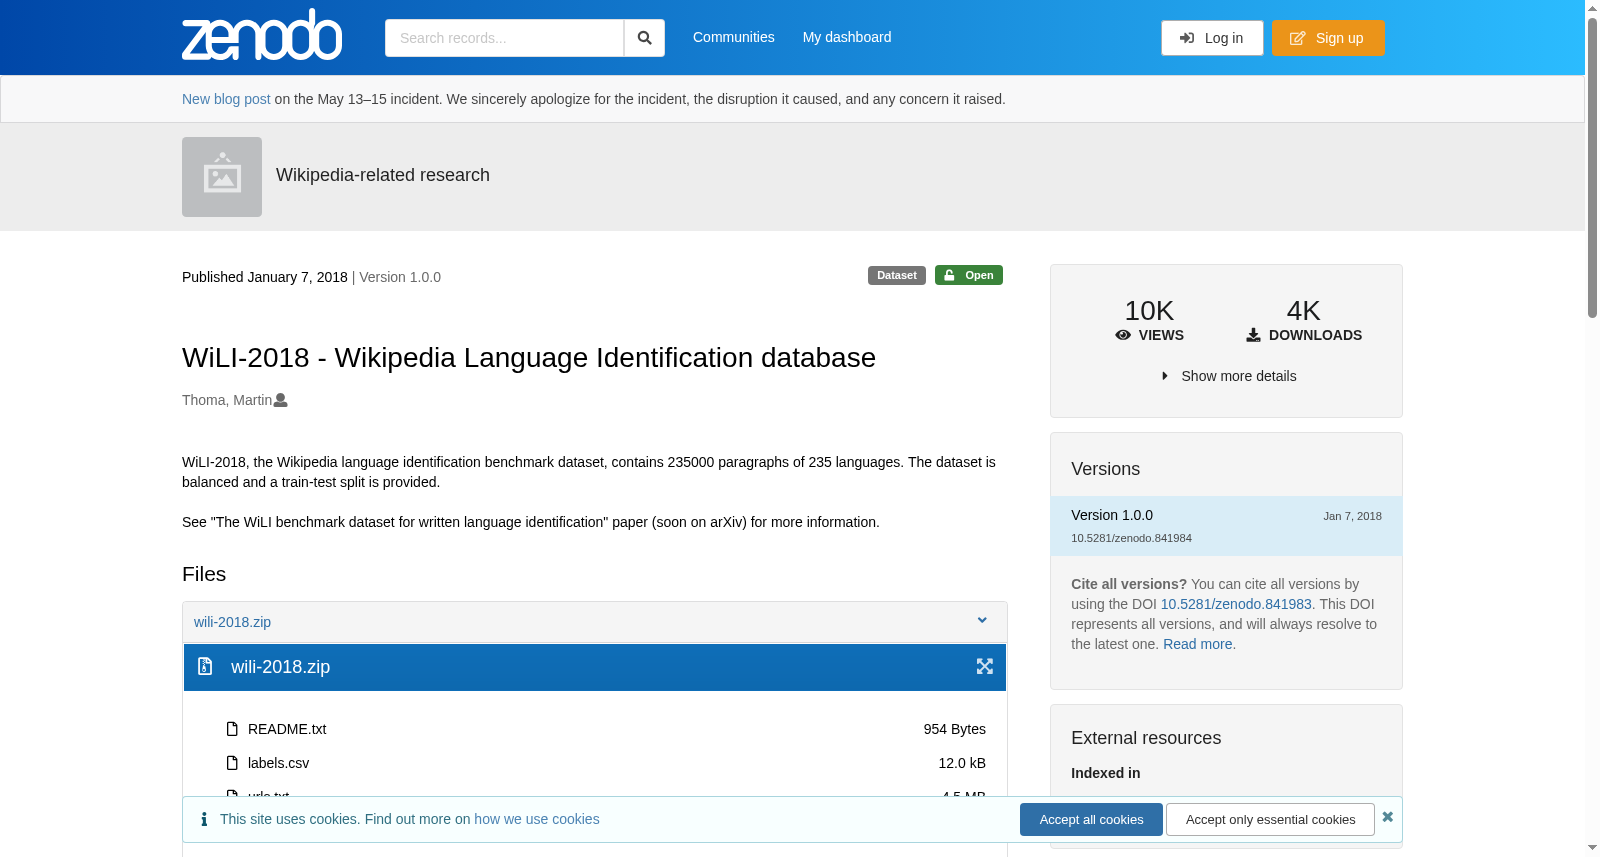Click the magnifier search button
This screenshot has width=1600, height=857.
tap(645, 38)
